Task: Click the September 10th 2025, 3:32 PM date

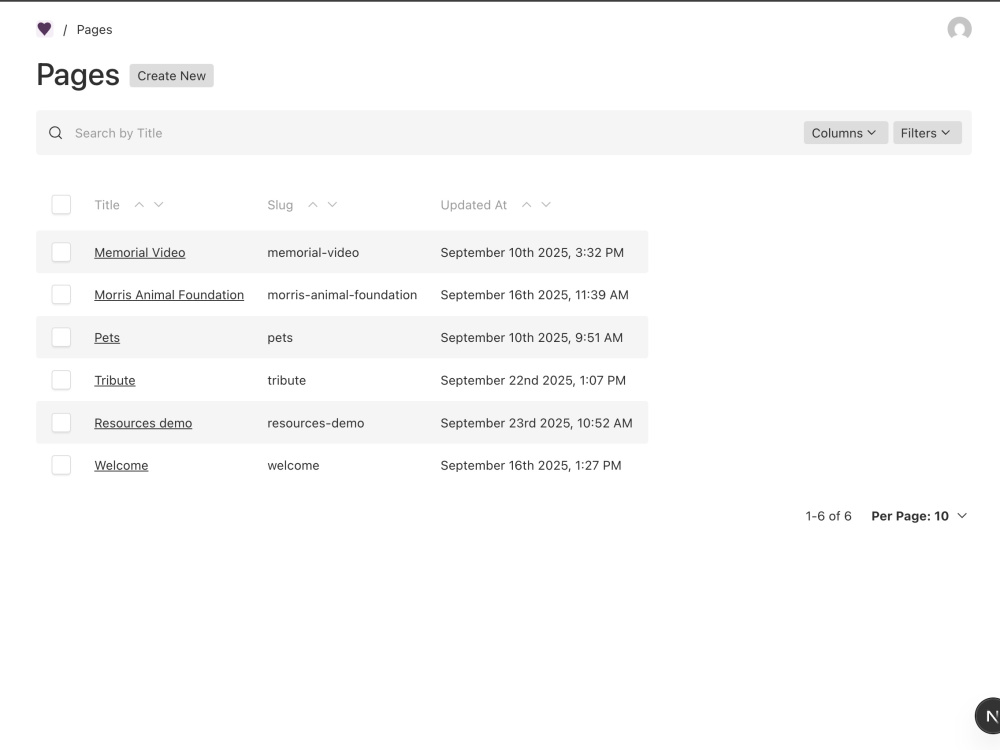Action: tap(532, 253)
